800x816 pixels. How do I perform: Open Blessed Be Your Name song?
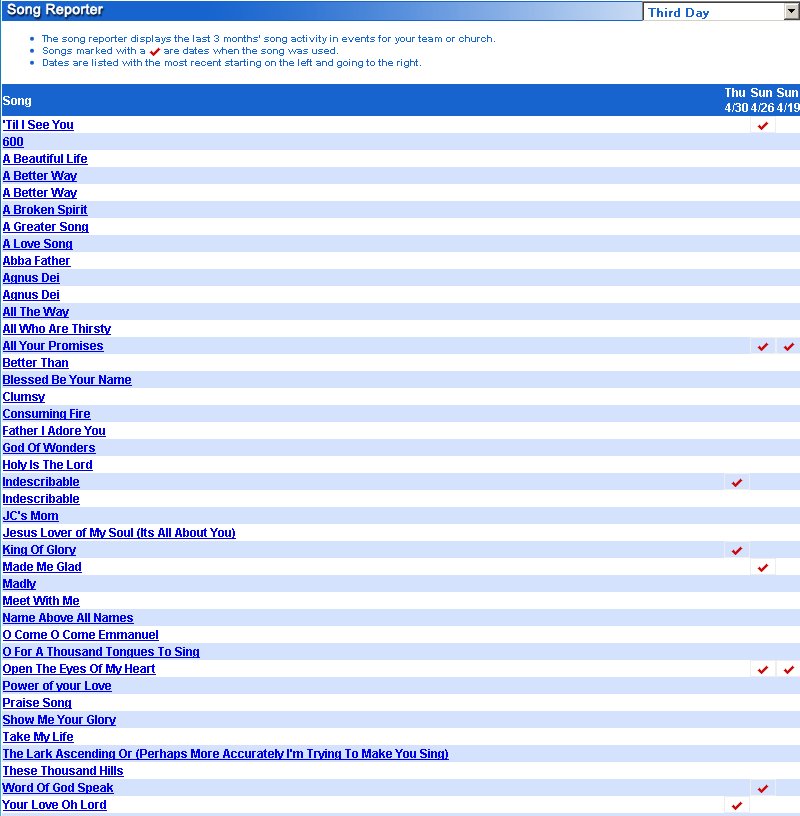[67, 380]
